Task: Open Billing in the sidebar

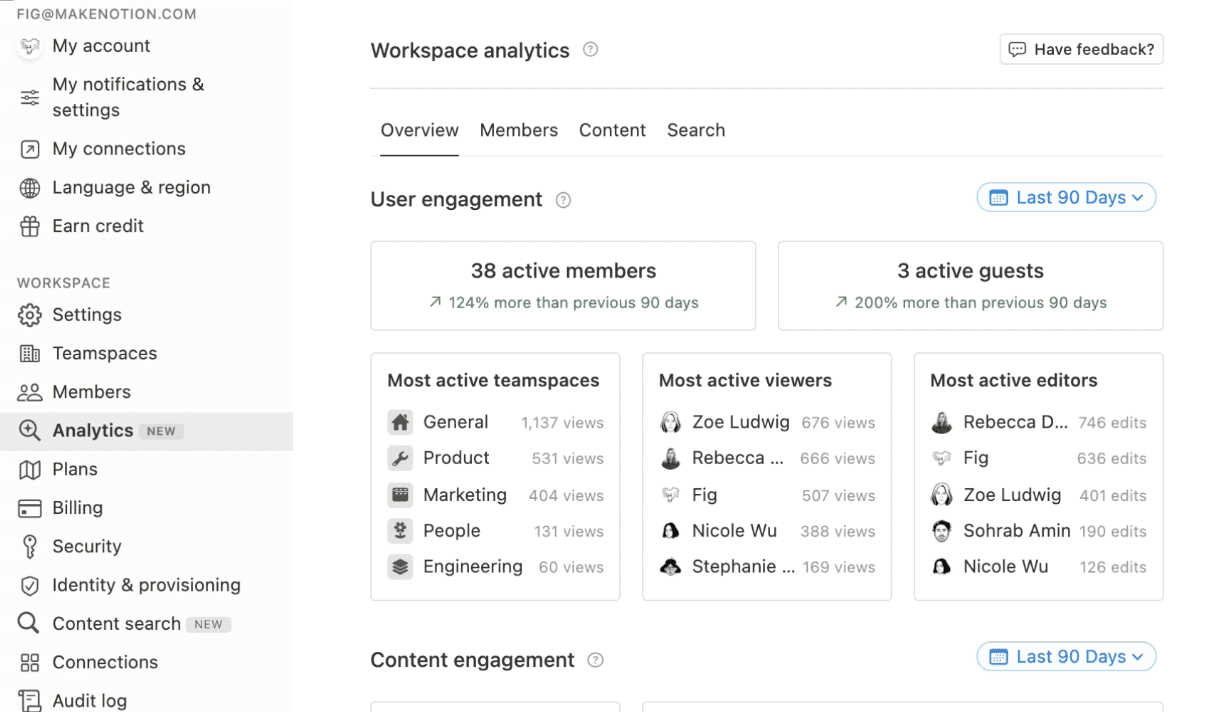Action: click(x=77, y=508)
